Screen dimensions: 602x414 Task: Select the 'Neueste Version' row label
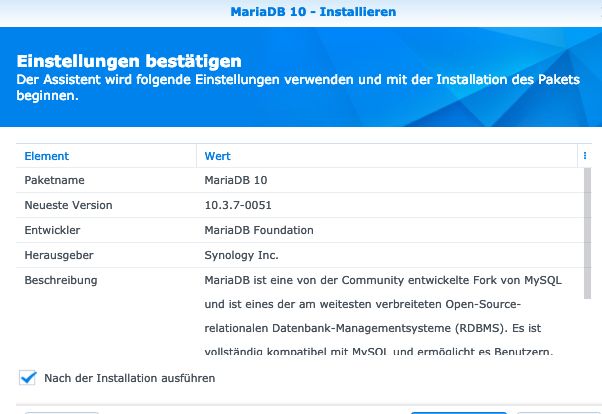[68, 205]
